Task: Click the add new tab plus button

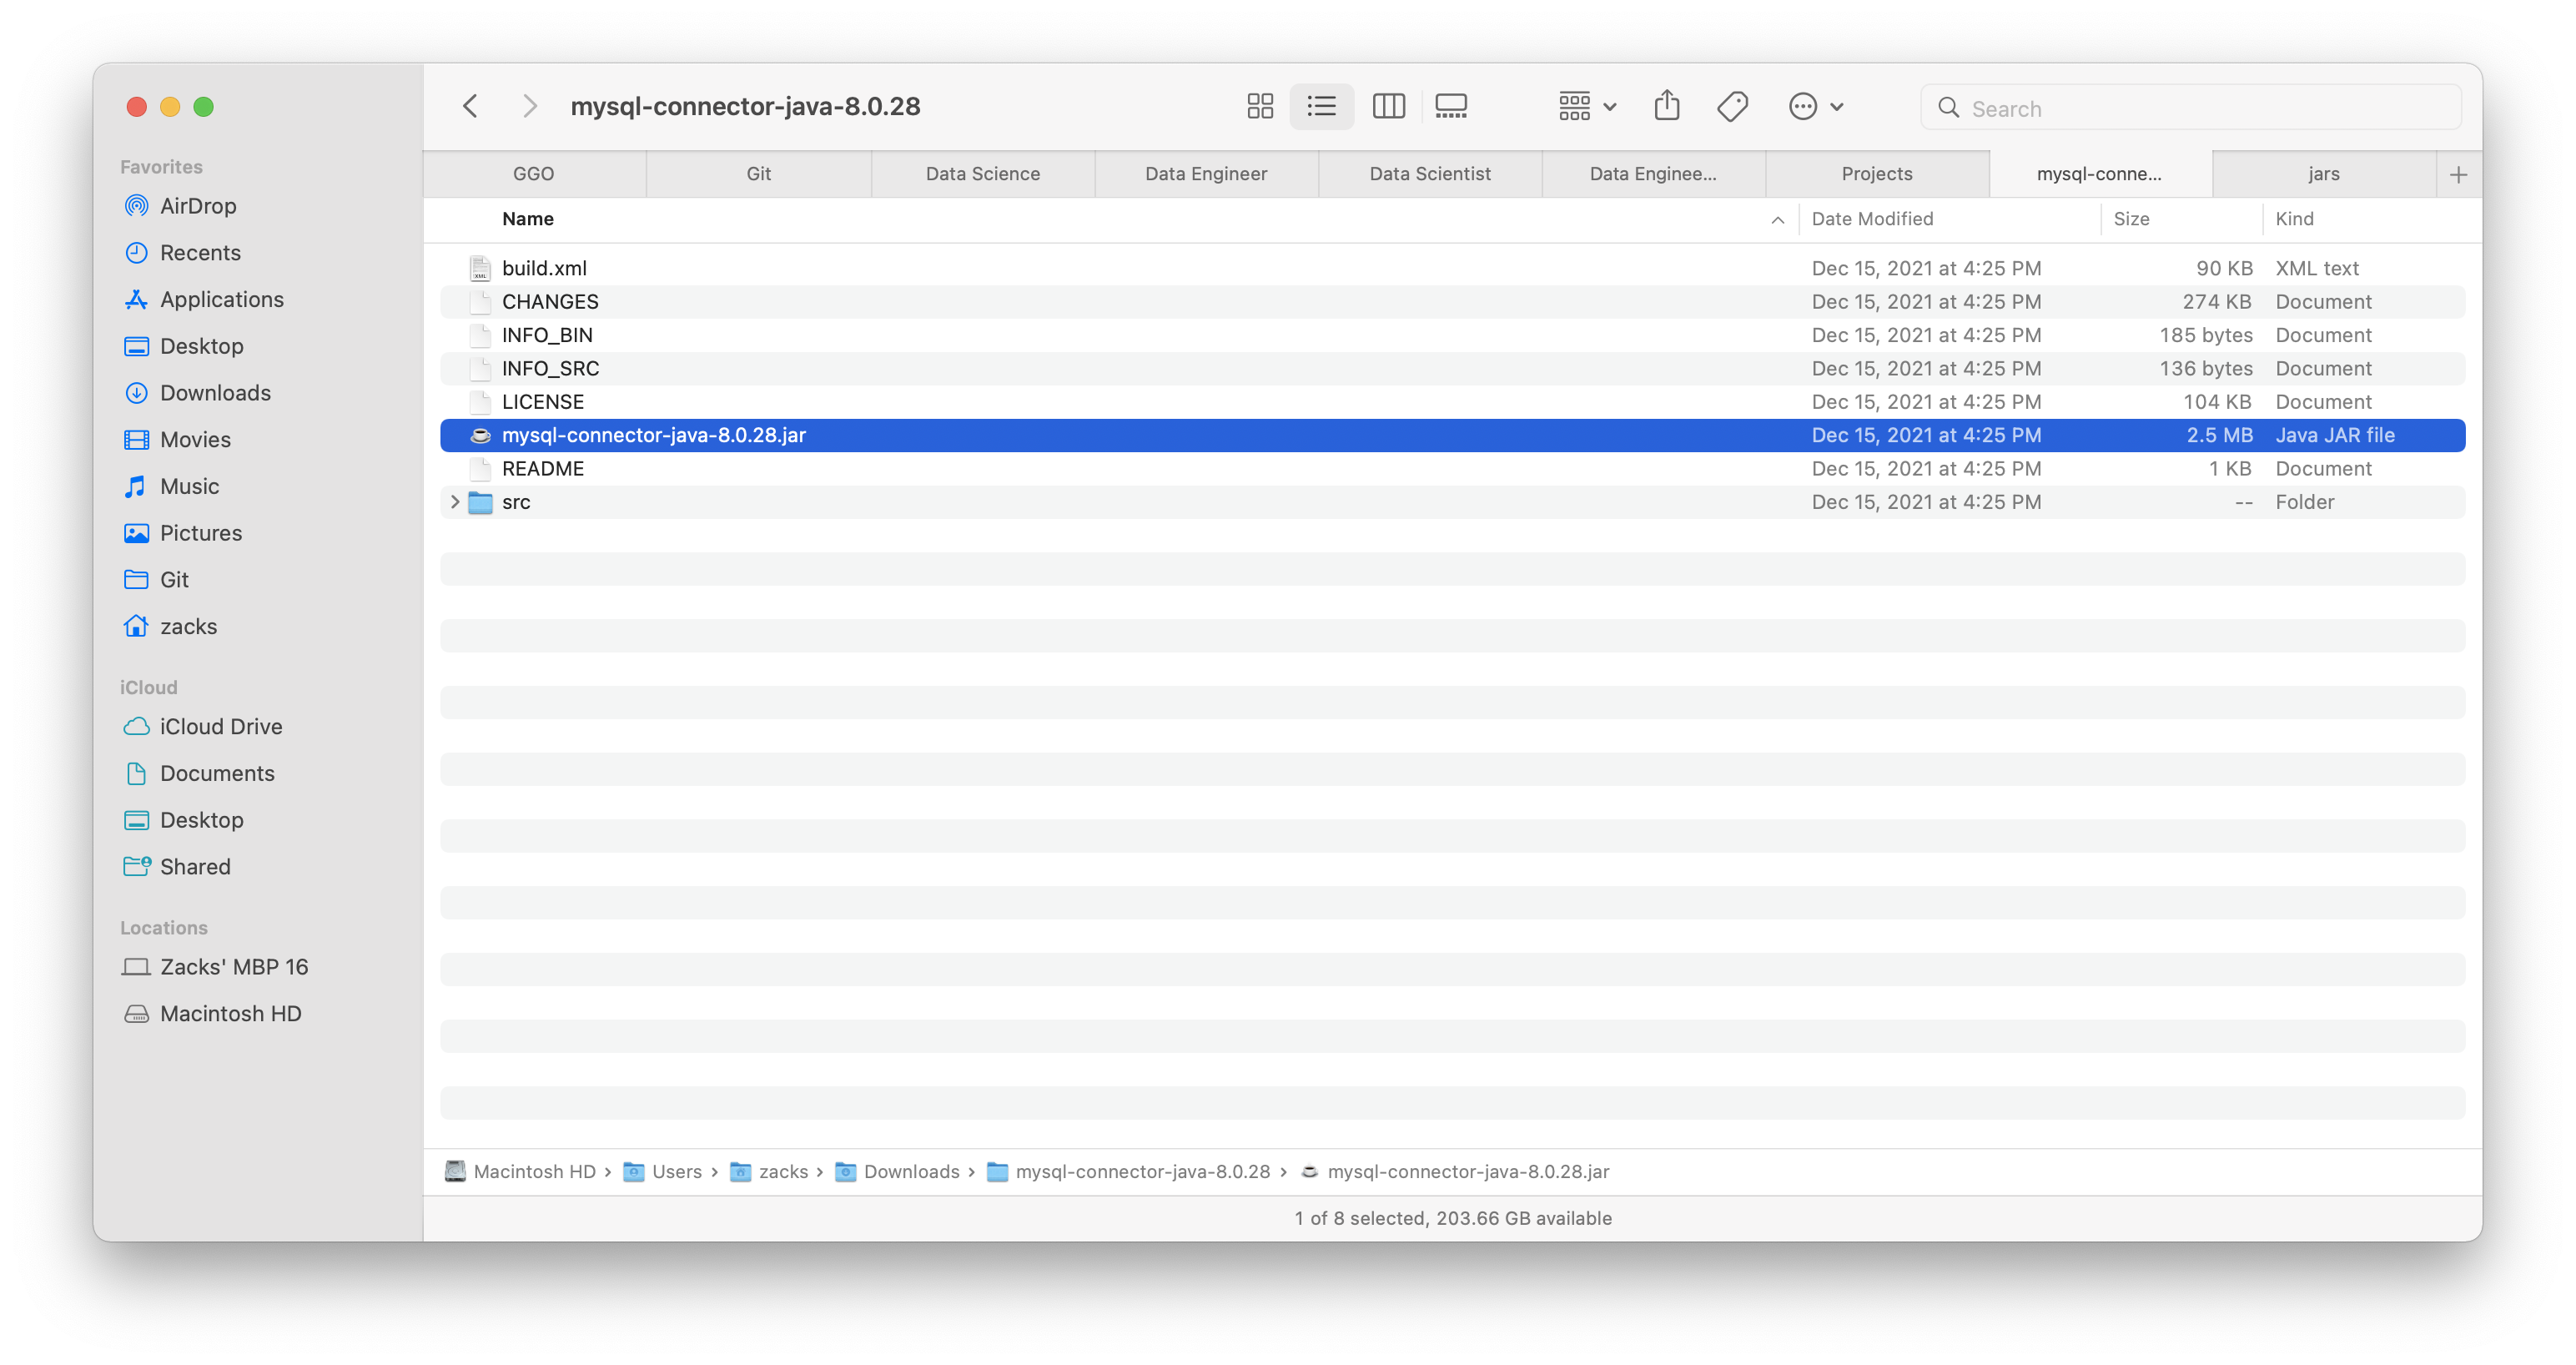Action: tap(2458, 175)
